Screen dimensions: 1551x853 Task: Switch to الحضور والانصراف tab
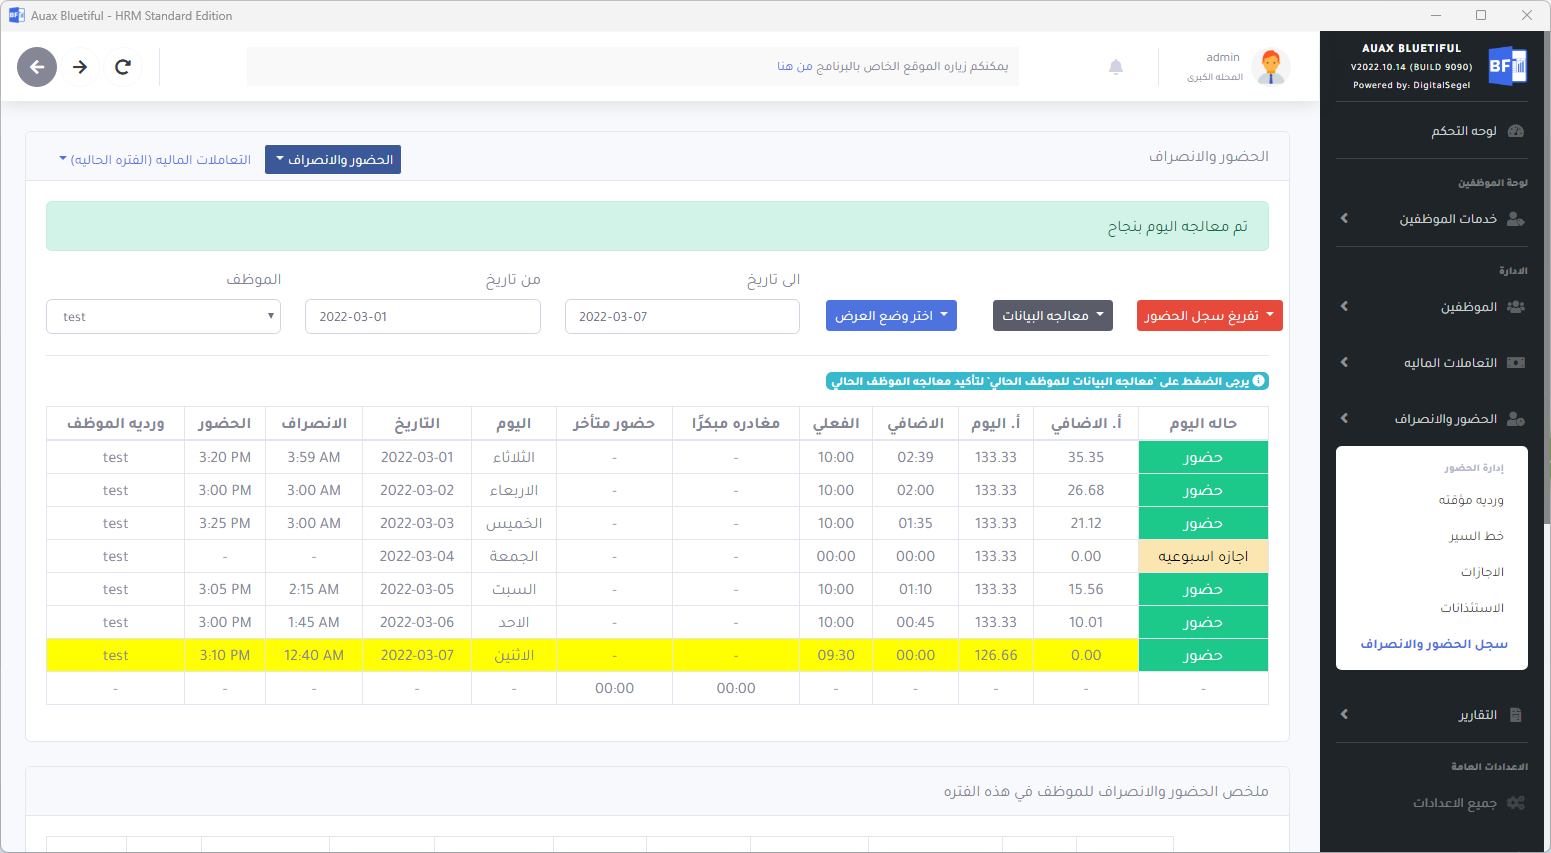(x=333, y=159)
